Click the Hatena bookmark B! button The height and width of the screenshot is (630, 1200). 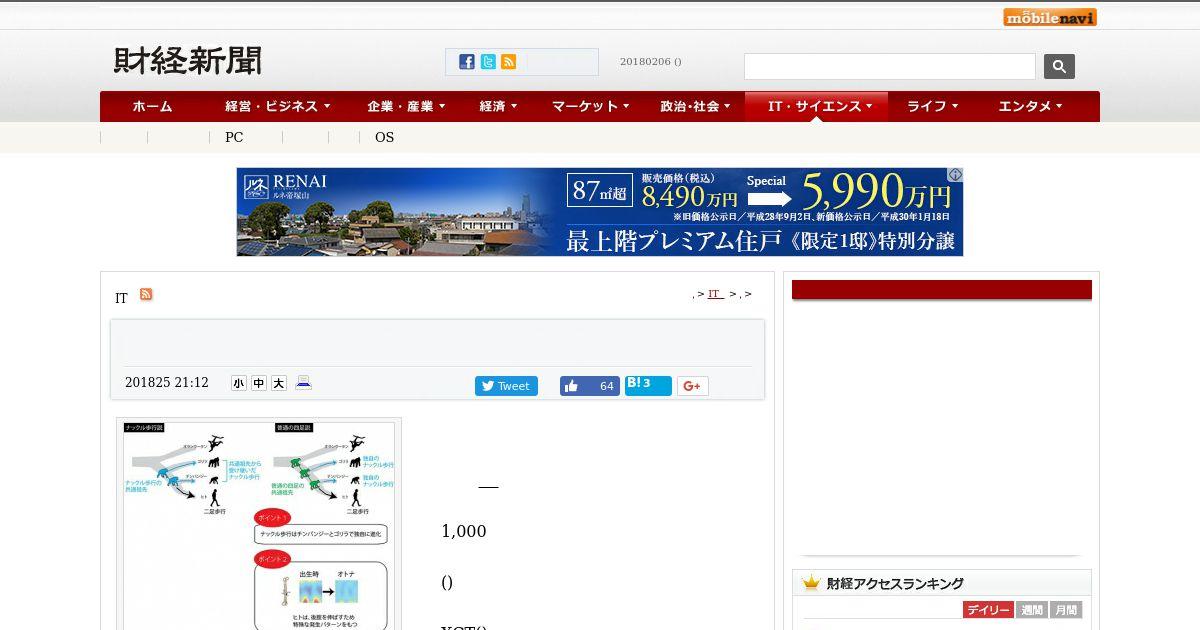(648, 385)
